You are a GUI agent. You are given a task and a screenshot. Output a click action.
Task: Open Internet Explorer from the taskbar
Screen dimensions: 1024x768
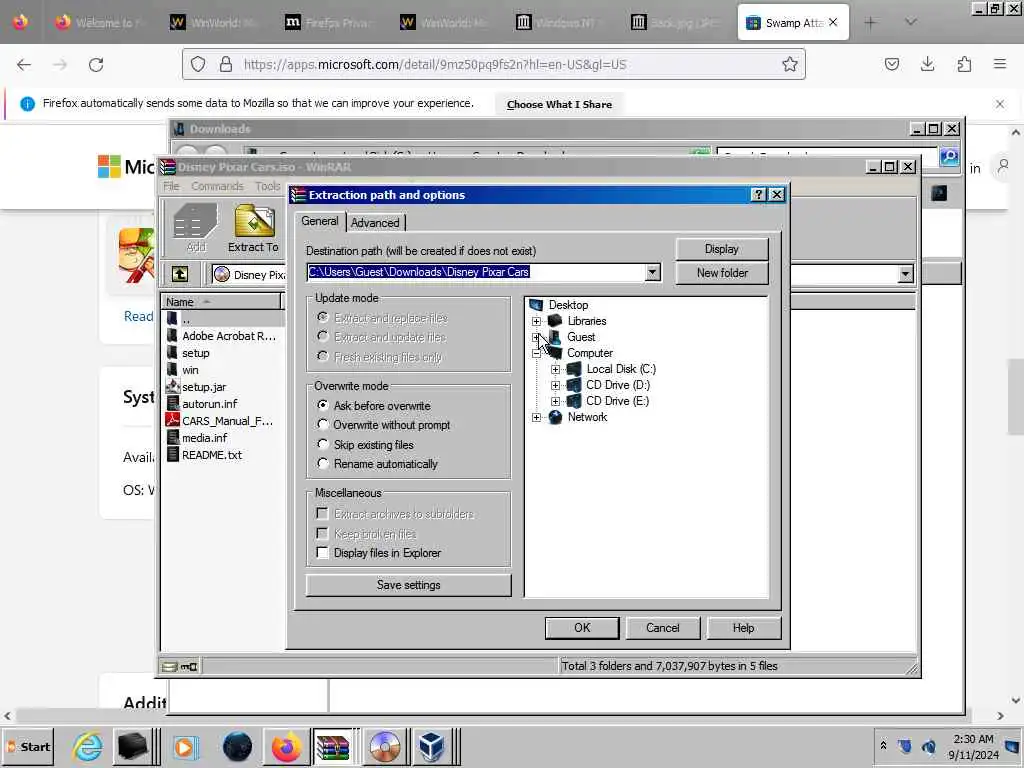(x=88, y=746)
